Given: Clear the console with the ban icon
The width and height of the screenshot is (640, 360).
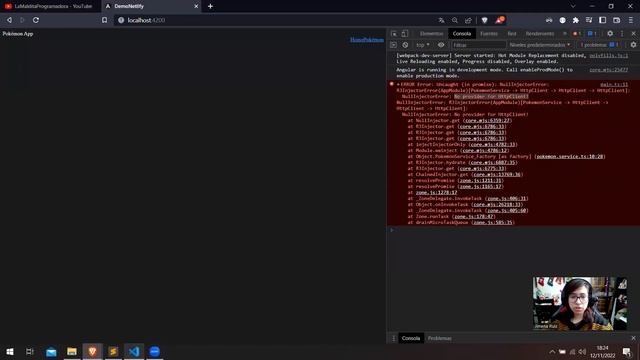Looking at the screenshot, I should 405,45.
